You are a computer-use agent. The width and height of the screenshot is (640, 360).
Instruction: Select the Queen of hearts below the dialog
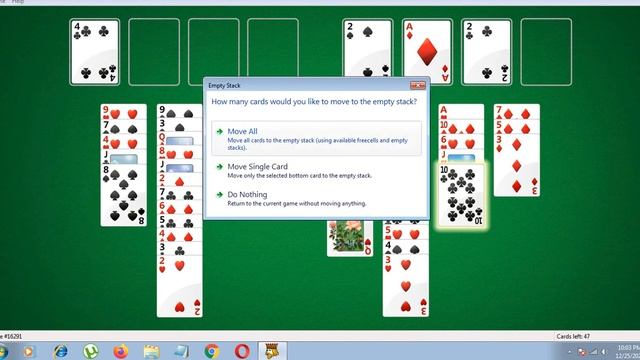click(x=350, y=238)
